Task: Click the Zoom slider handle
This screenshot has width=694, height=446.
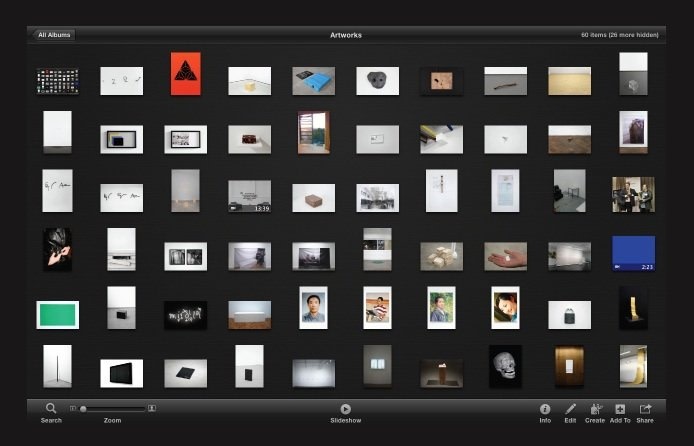Action: [x=83, y=409]
